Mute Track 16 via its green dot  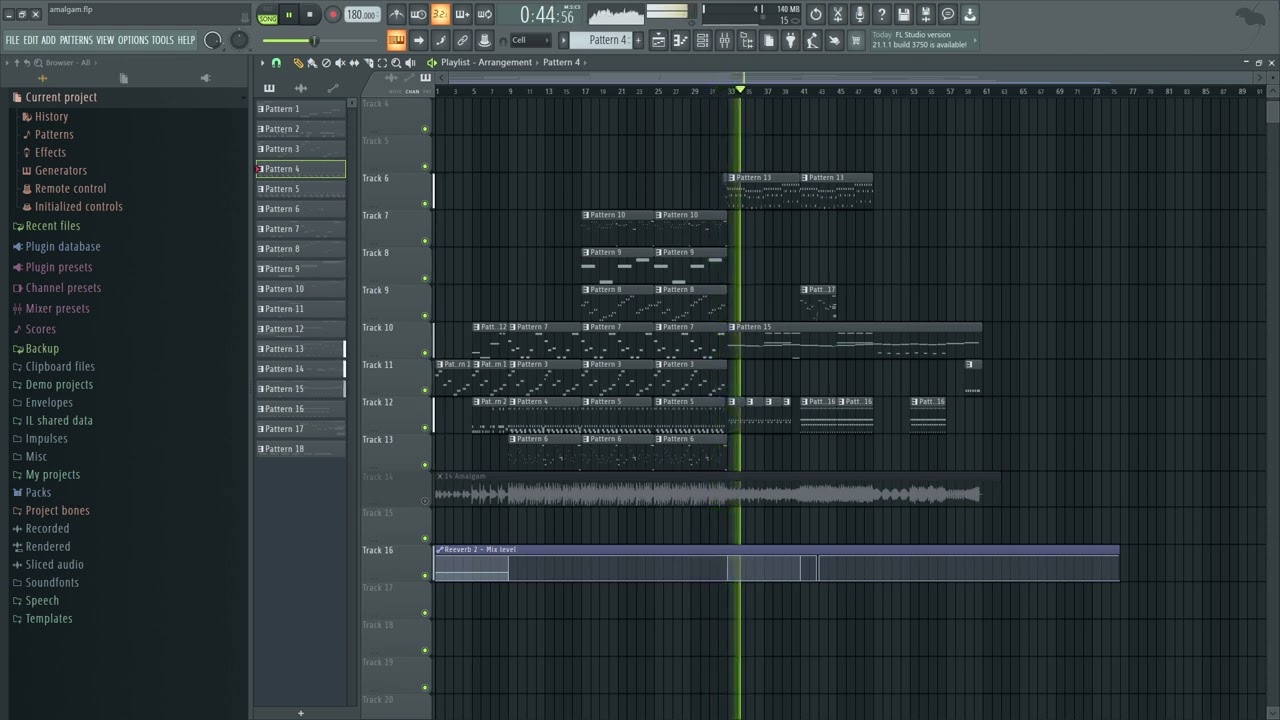pyautogui.click(x=425, y=576)
